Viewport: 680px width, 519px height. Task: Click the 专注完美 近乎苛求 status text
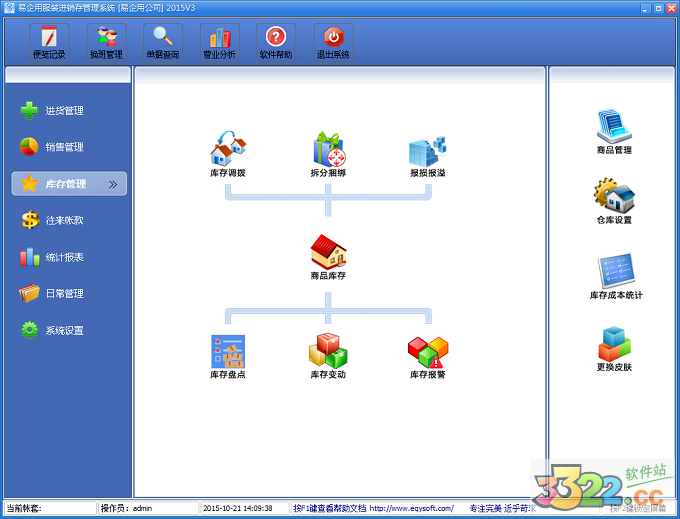[x=502, y=508]
